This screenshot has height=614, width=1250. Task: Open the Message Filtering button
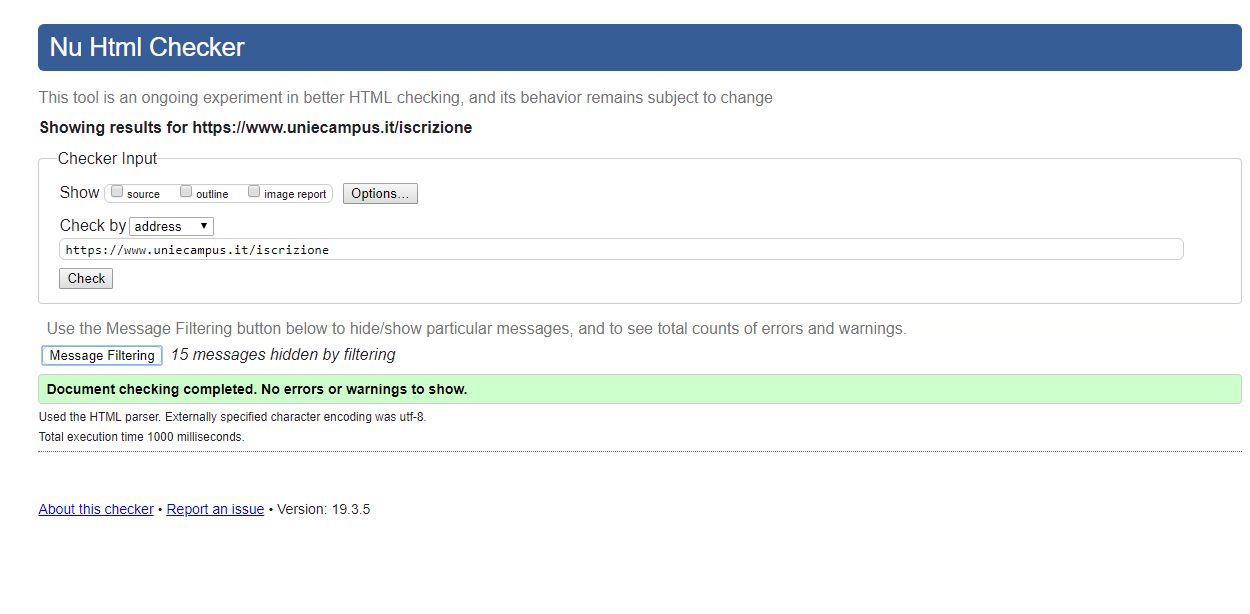coord(102,355)
